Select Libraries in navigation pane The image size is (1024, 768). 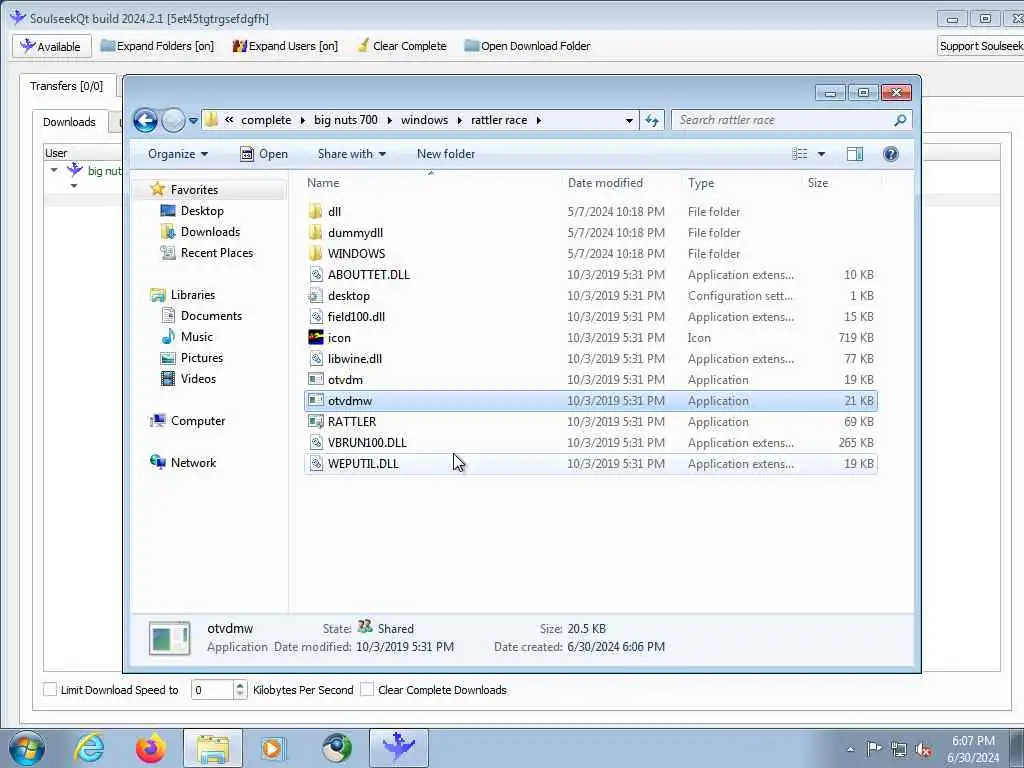click(x=193, y=295)
